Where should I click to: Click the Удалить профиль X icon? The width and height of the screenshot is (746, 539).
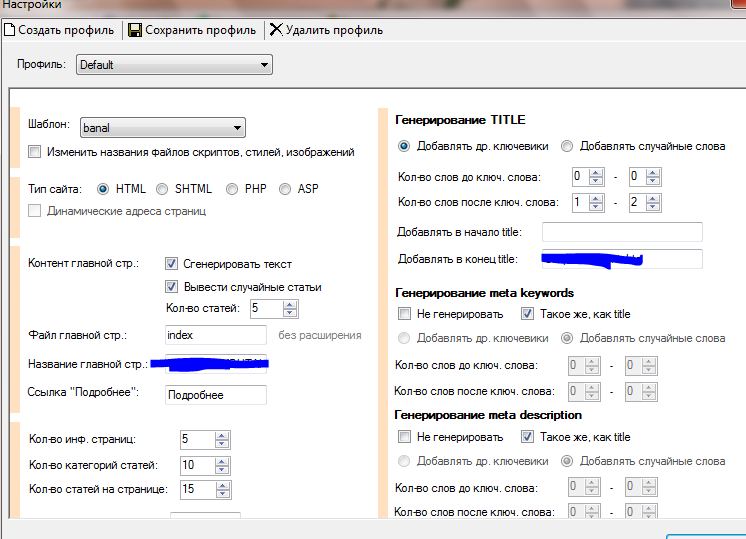tap(276, 30)
